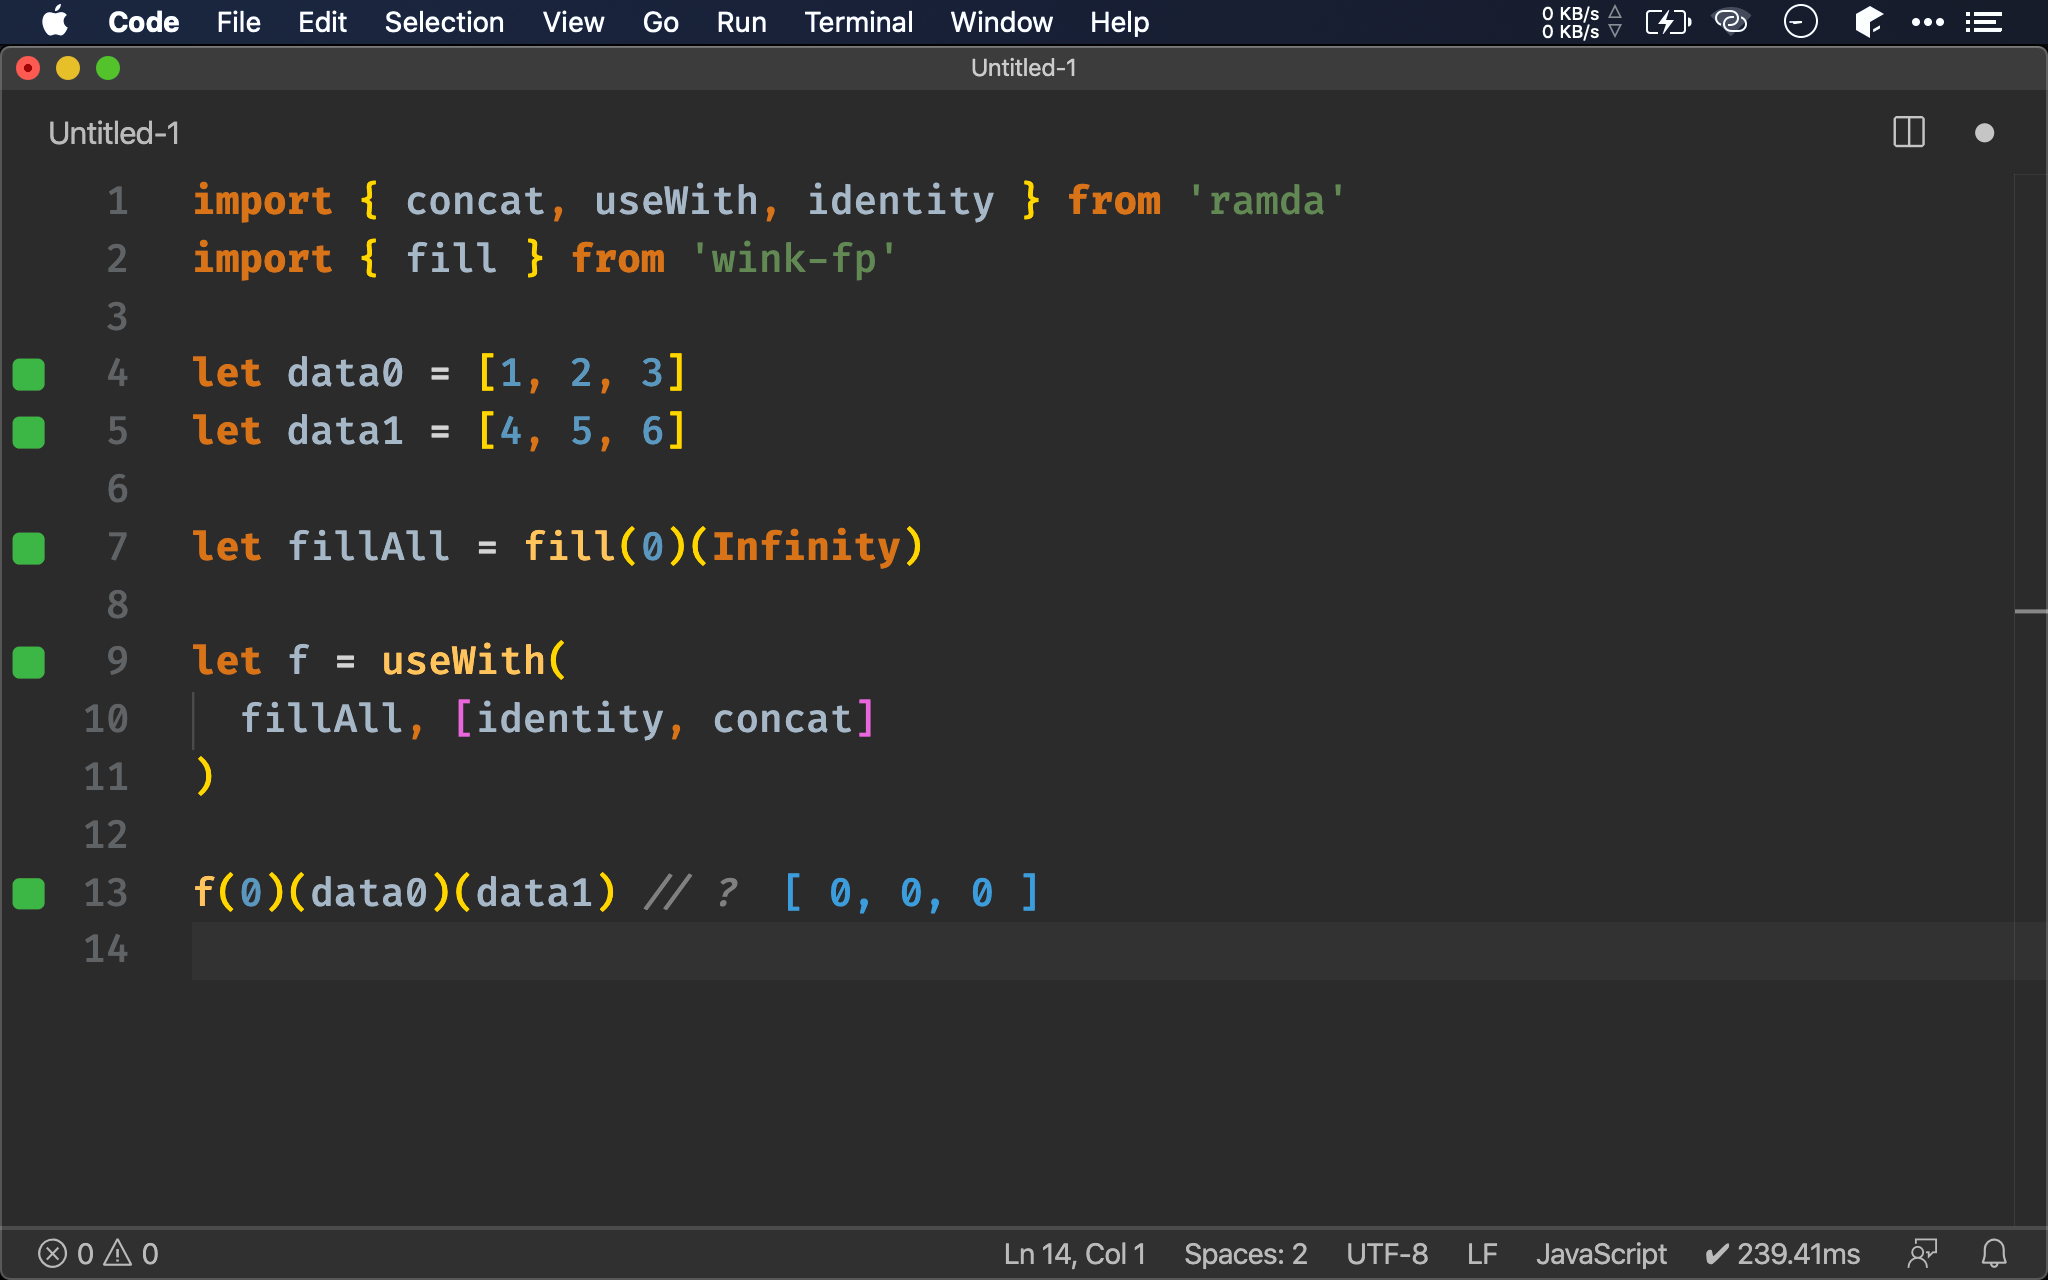The image size is (2048, 1280).
Task: Click the 239.41ms Quokka timing status
Action: 1782,1254
